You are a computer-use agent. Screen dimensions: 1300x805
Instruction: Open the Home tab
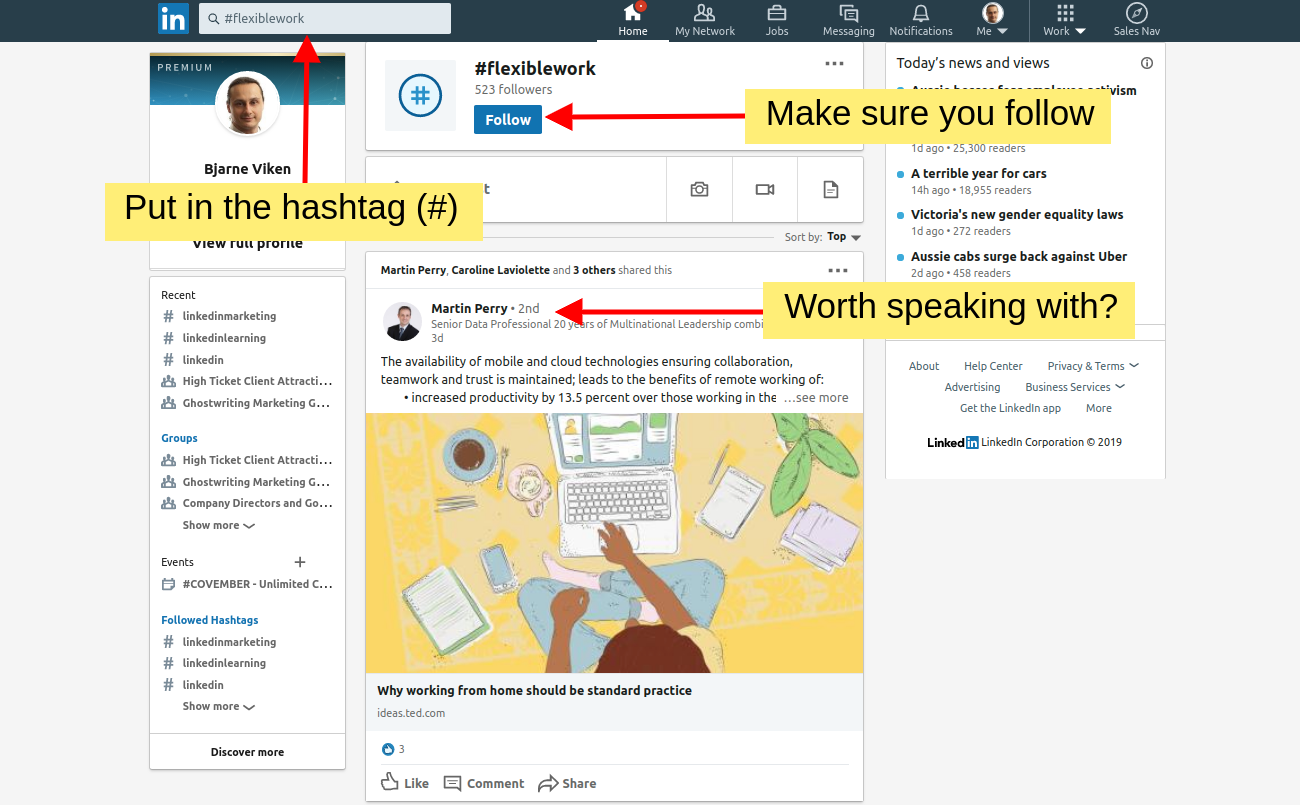633,21
